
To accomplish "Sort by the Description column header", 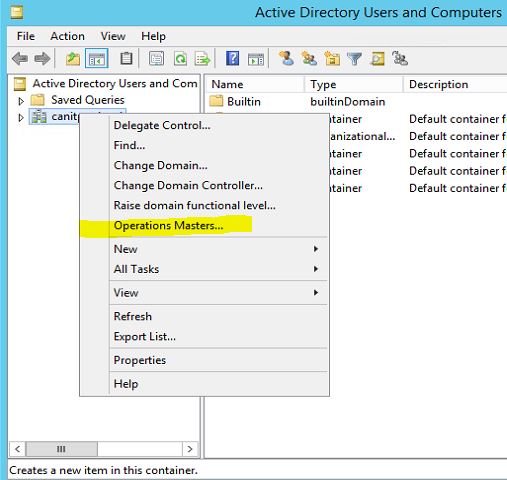I will tap(455, 84).
